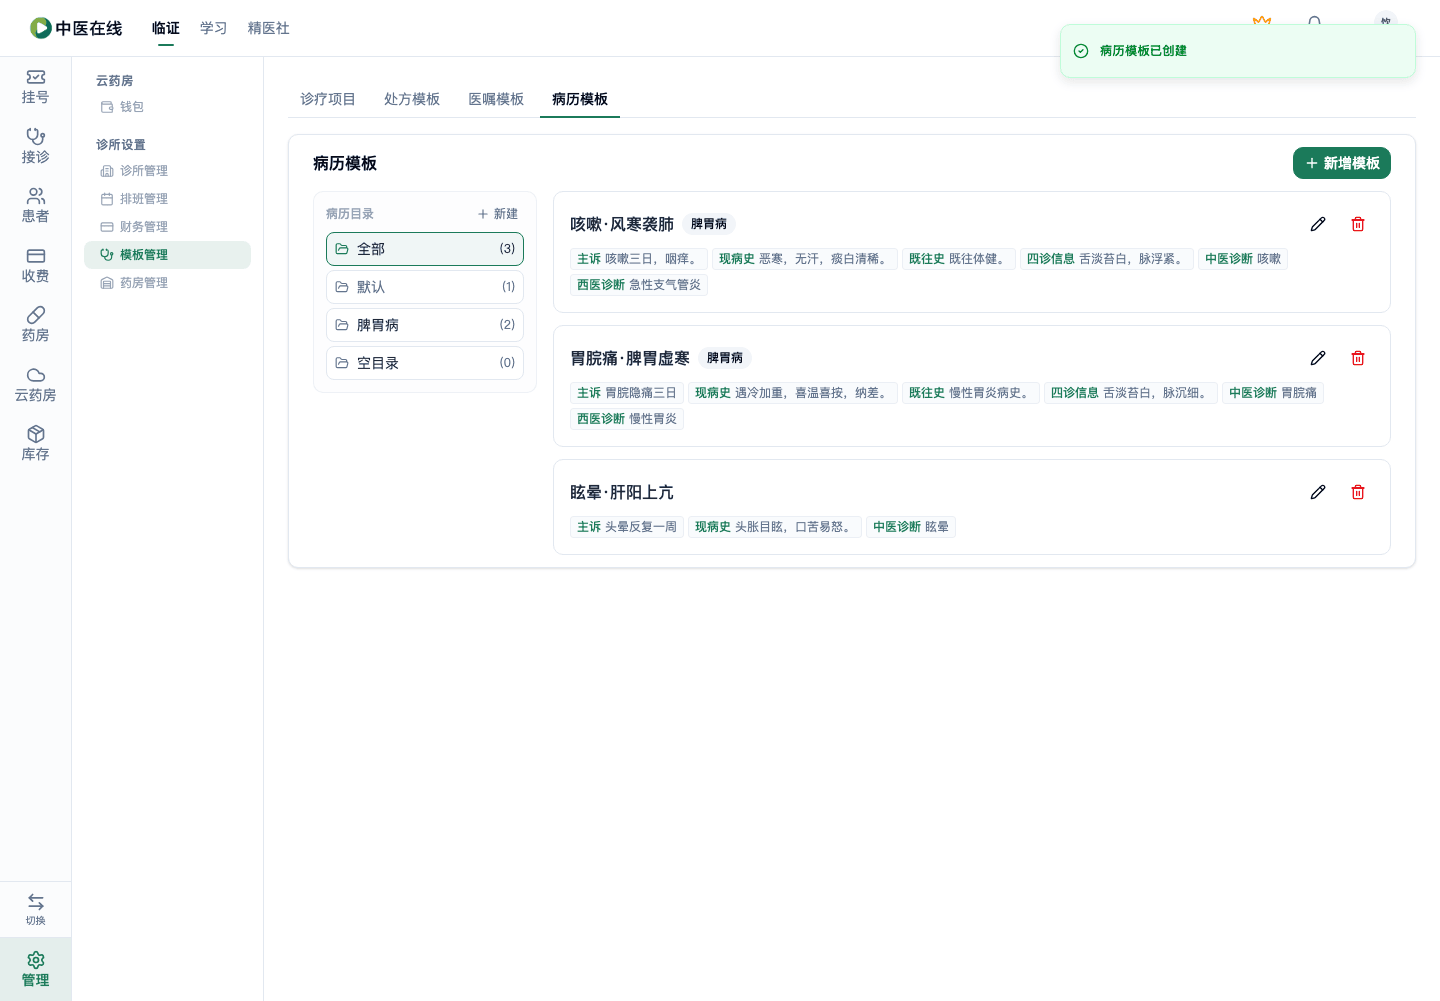The height and width of the screenshot is (1001, 1440).
Task: Click the 中医诊断 眩晕 tag
Action: click(x=911, y=527)
